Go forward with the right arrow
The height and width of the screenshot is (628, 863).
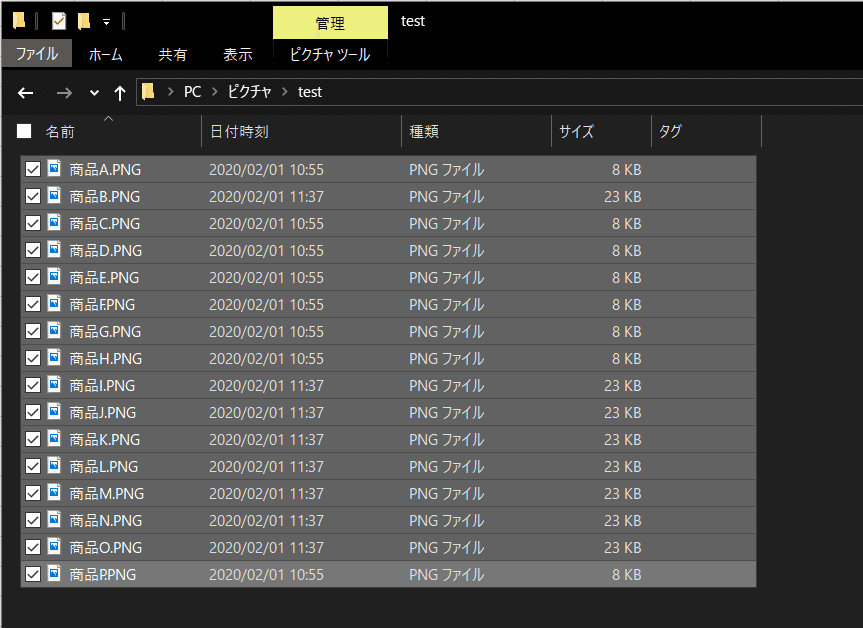64,92
